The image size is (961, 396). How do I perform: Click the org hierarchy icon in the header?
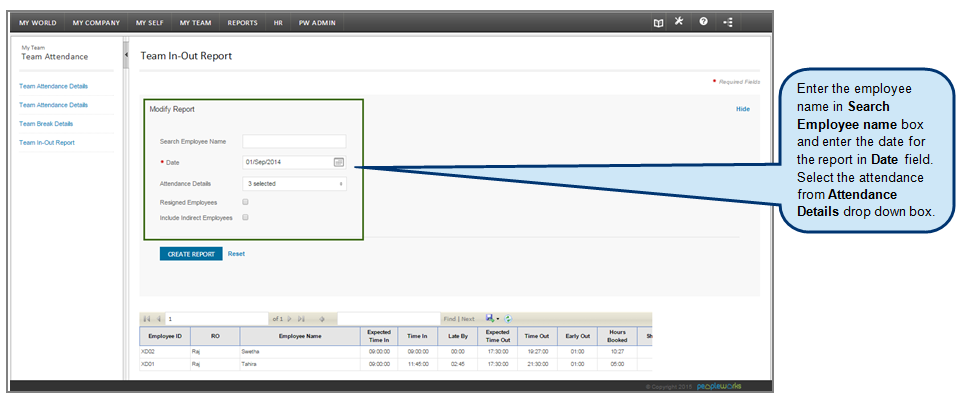tap(727, 22)
